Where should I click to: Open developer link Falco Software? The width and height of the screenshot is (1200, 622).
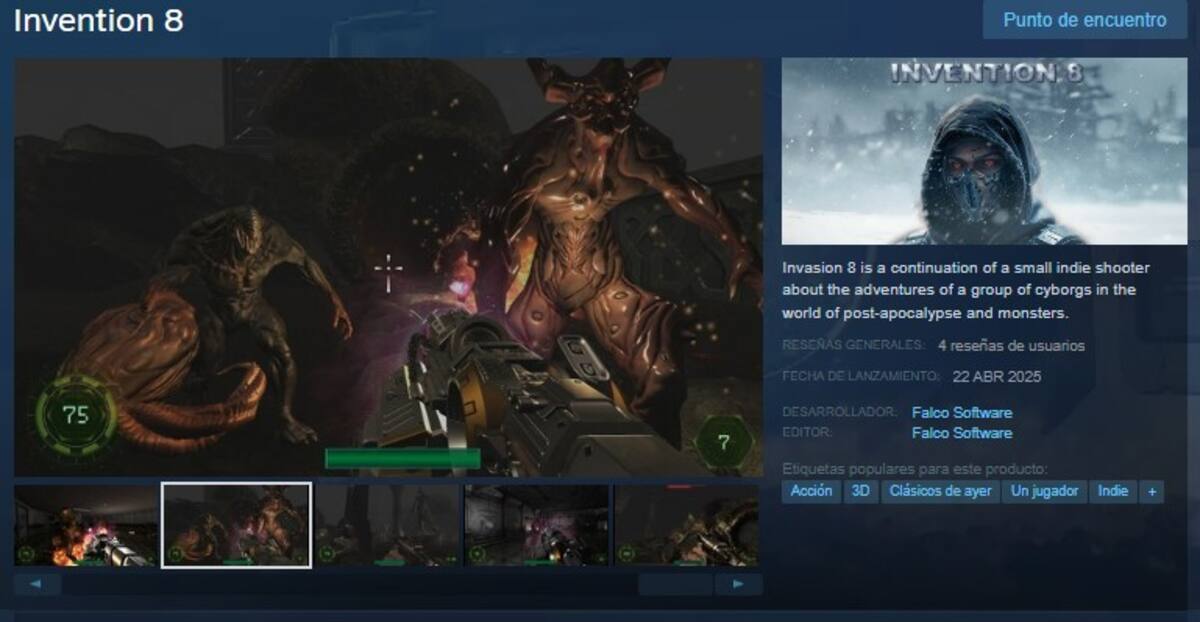tap(962, 412)
